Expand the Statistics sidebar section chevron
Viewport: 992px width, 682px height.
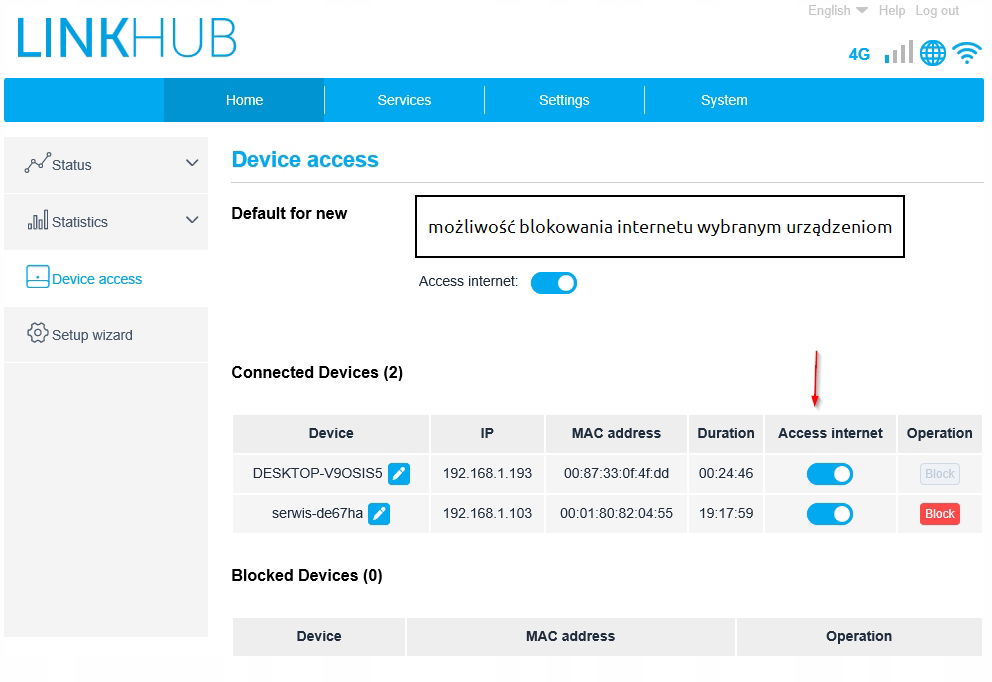(x=192, y=220)
